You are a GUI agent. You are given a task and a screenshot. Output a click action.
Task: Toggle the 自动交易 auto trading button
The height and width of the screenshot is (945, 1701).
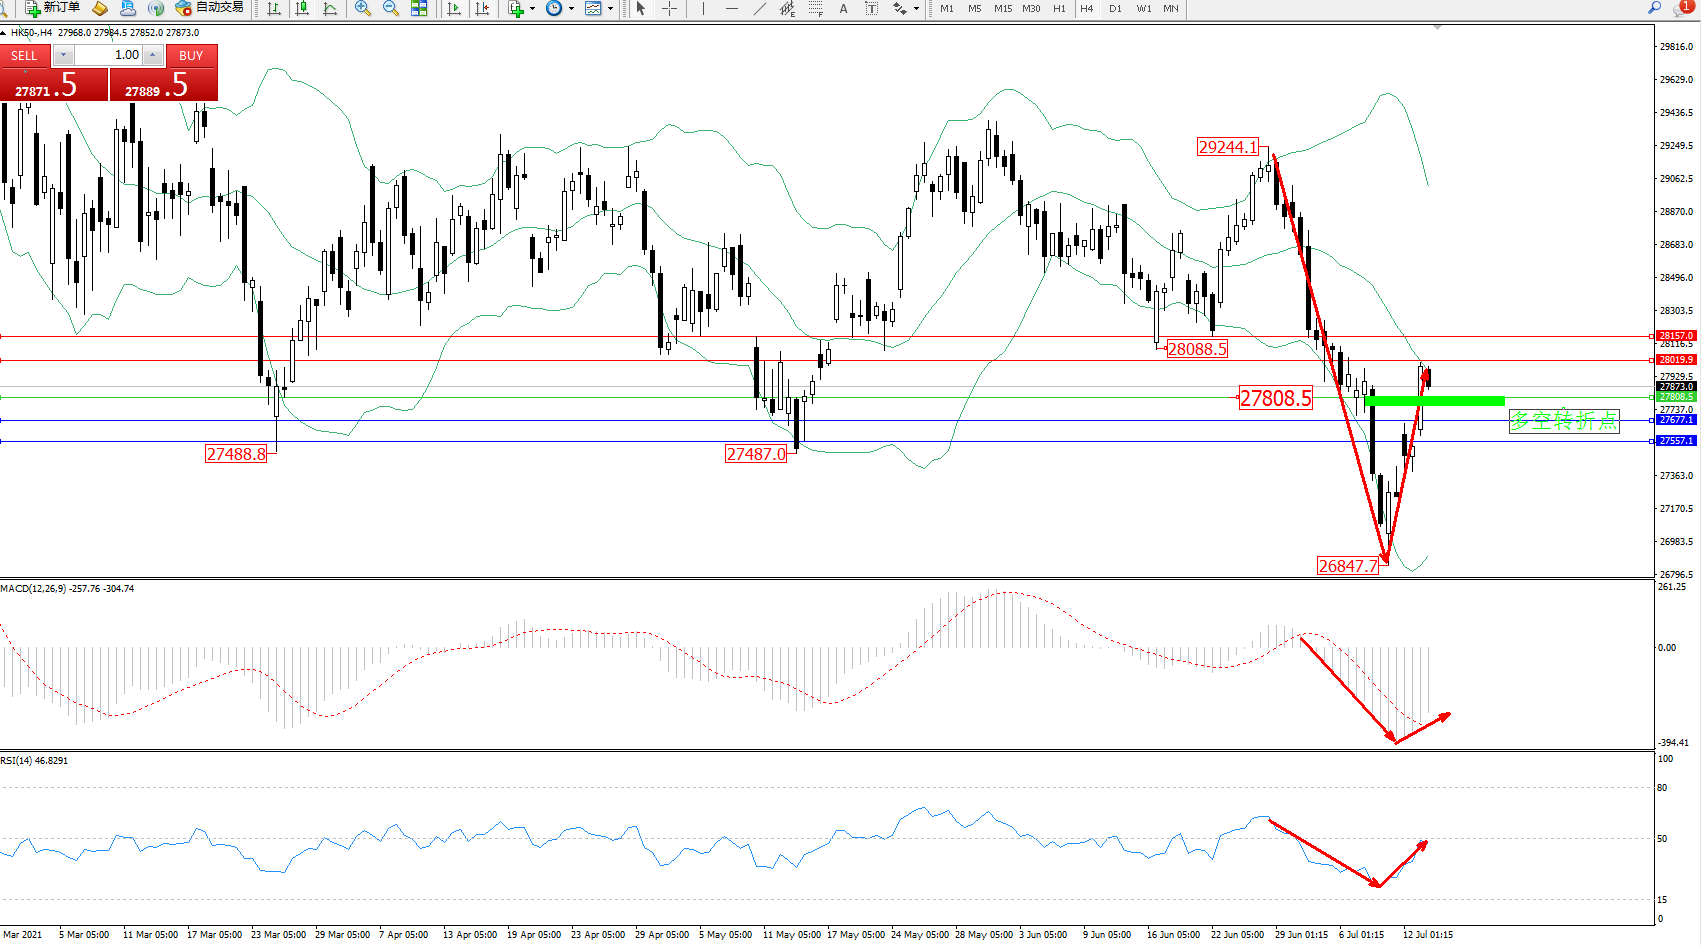pos(209,8)
